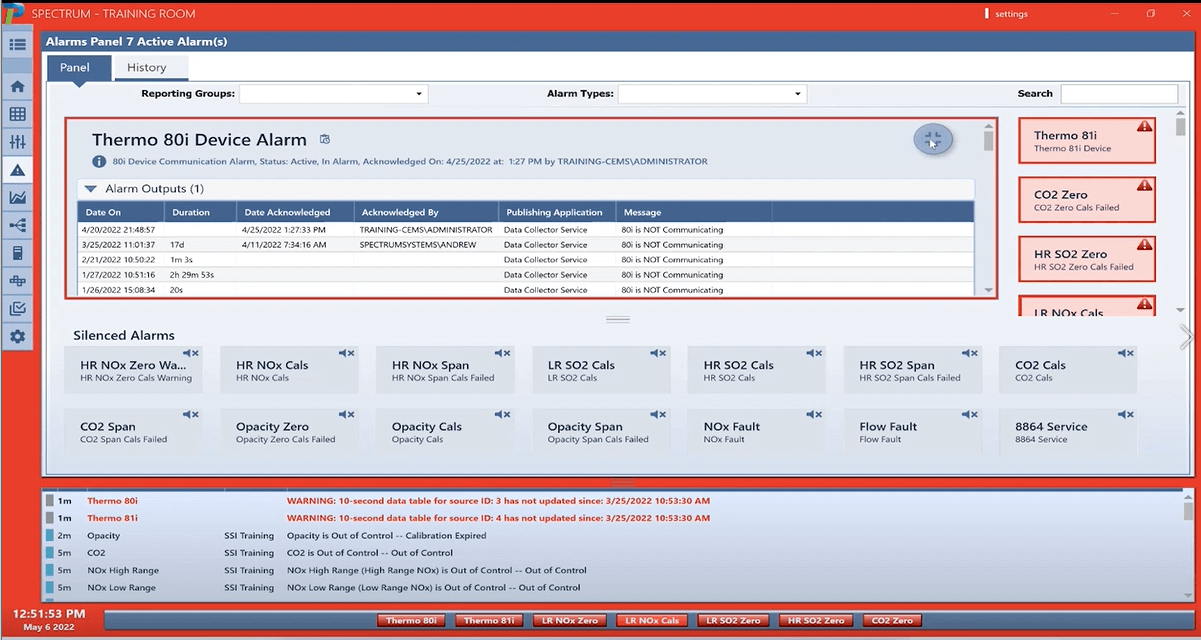1201x640 pixels.
Task: Go to Home in sidebar
Action: click(17, 86)
